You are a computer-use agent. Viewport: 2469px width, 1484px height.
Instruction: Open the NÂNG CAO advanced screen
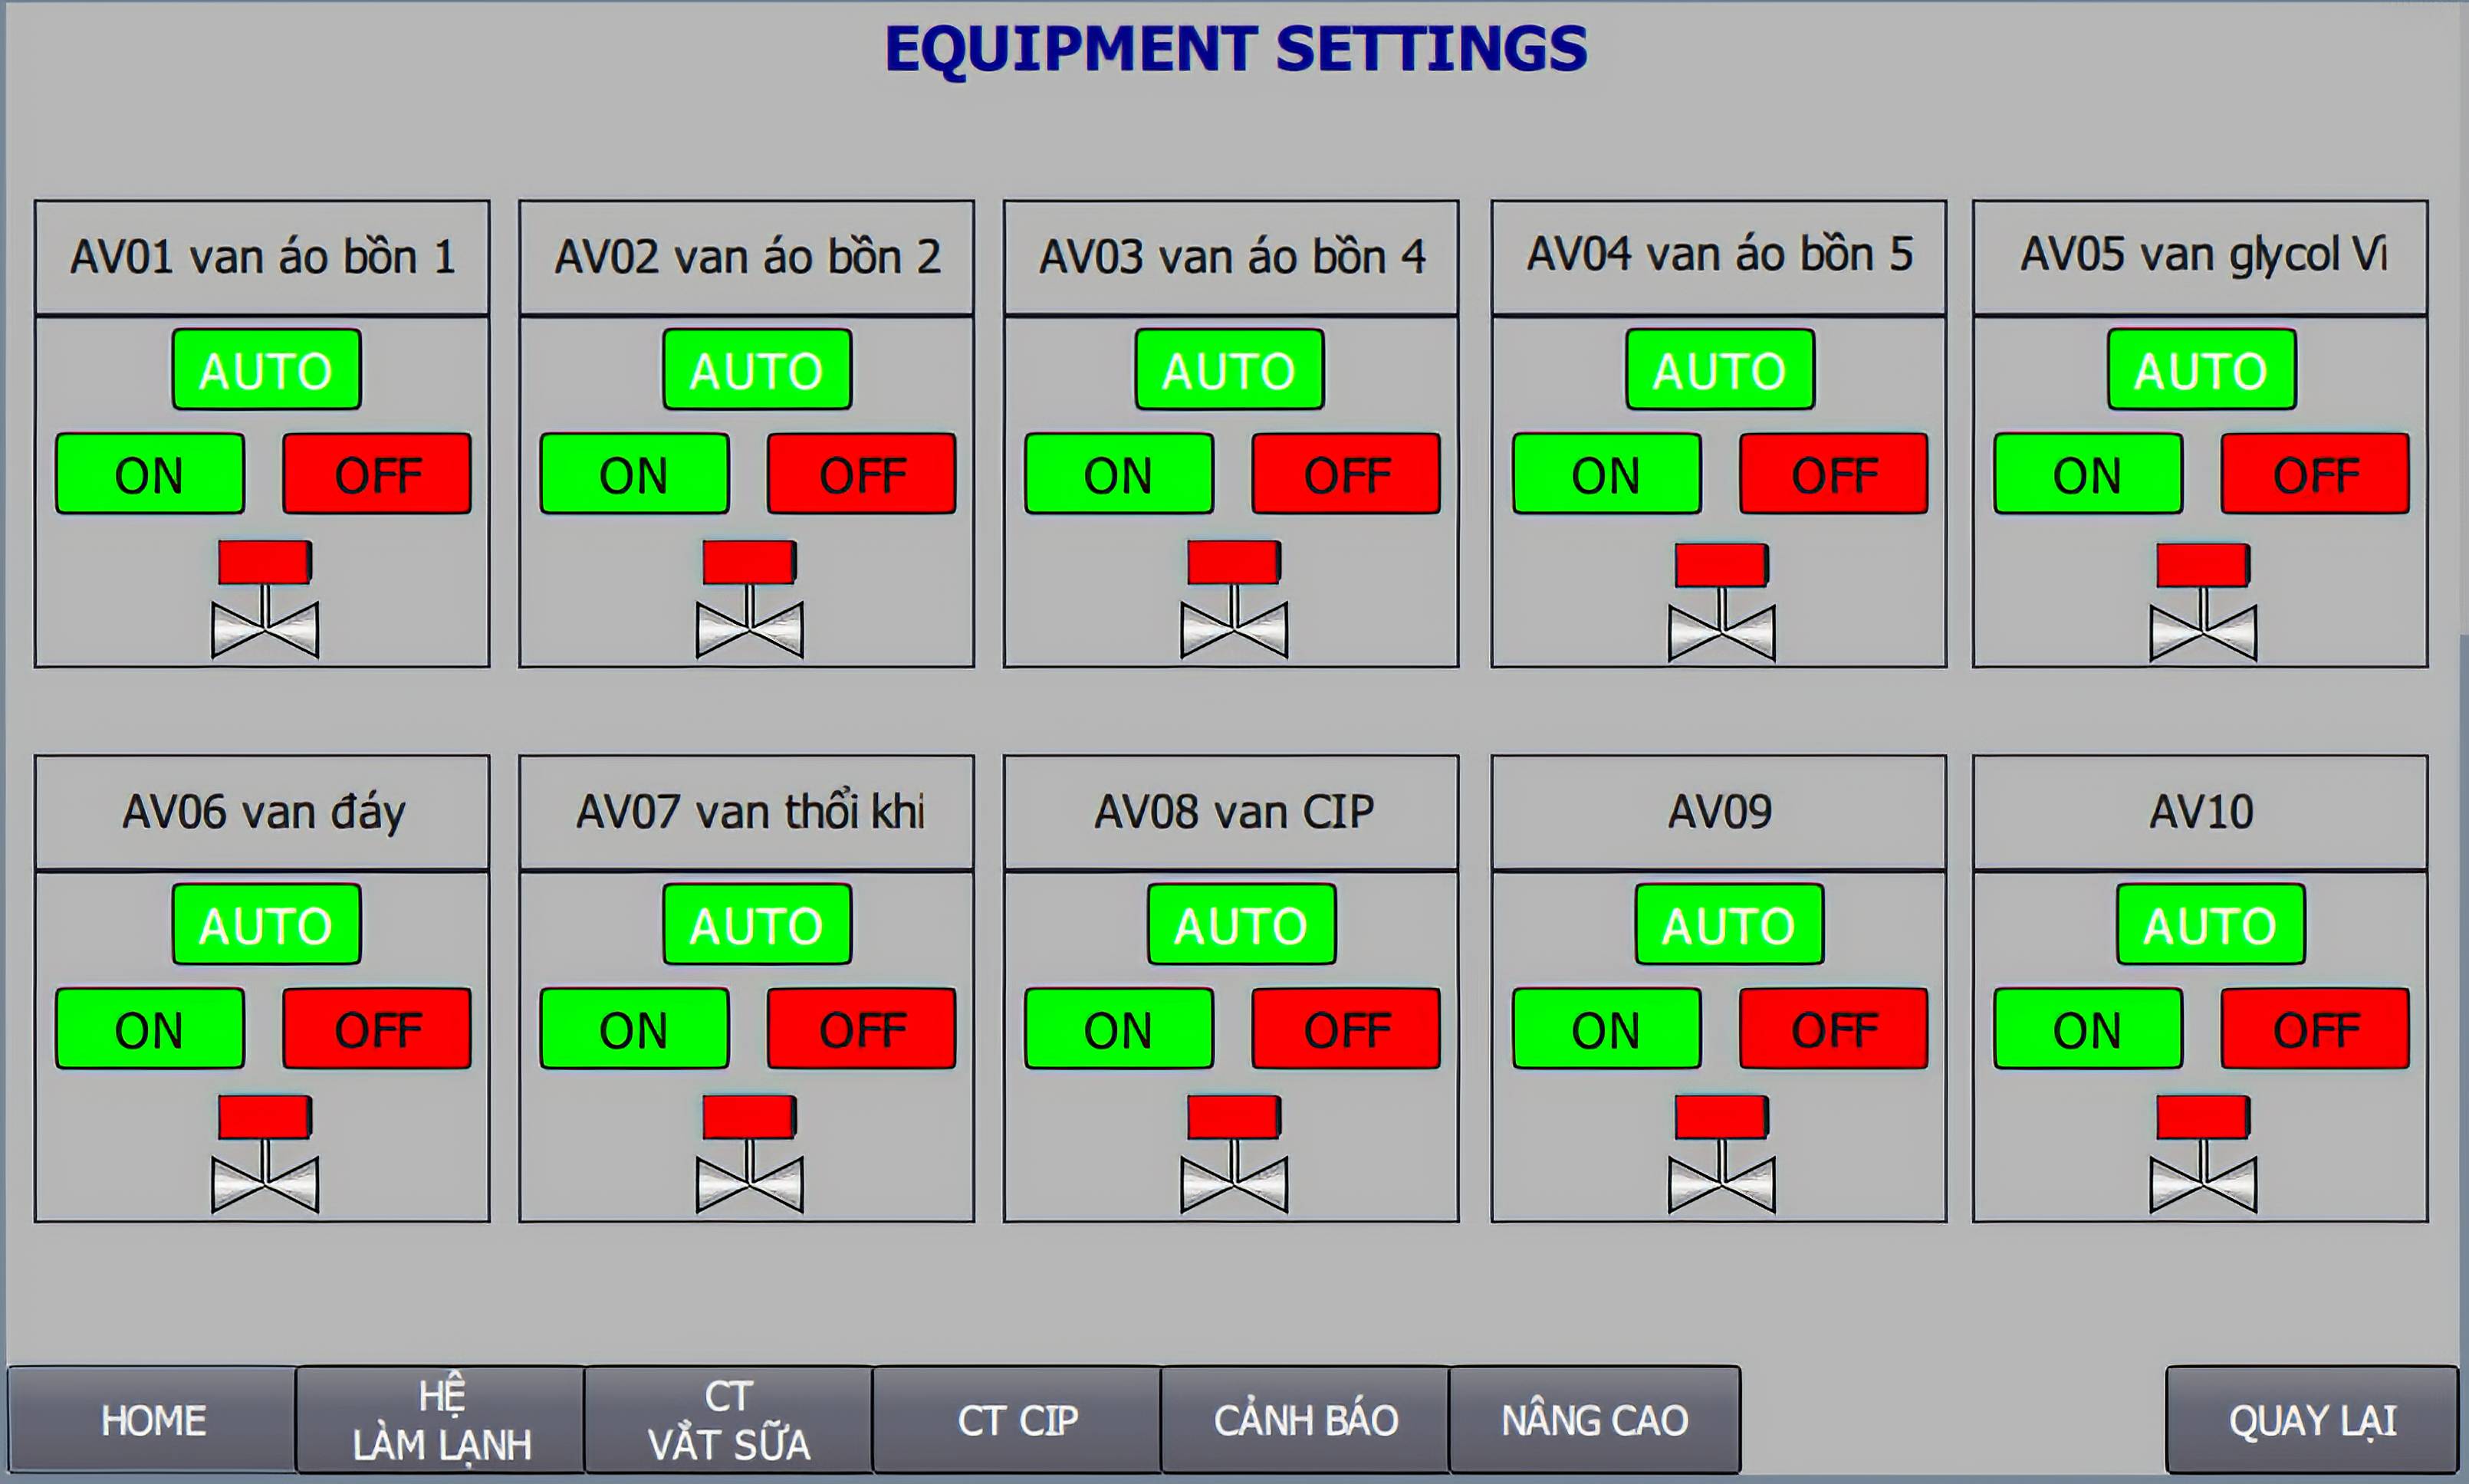pyautogui.click(x=1595, y=1420)
